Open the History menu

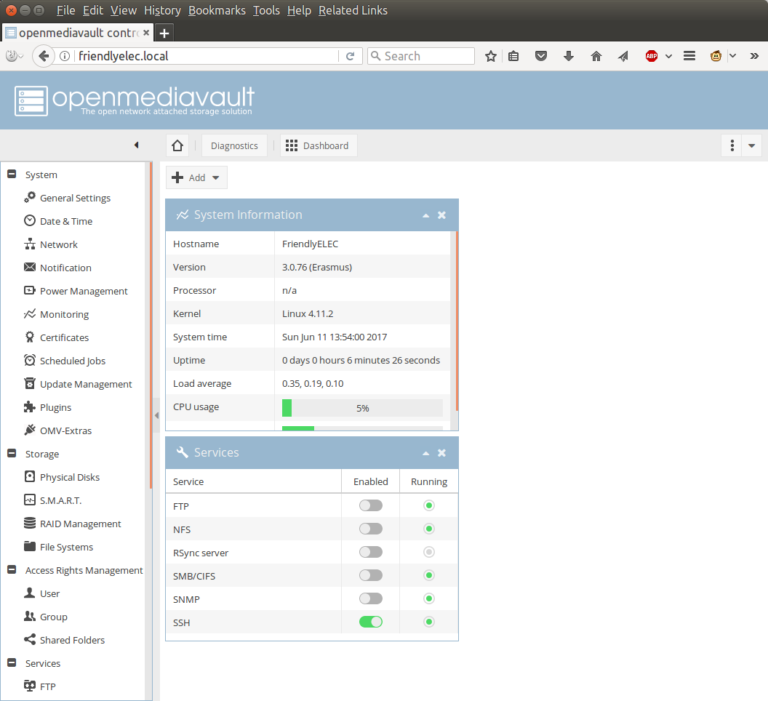162,10
